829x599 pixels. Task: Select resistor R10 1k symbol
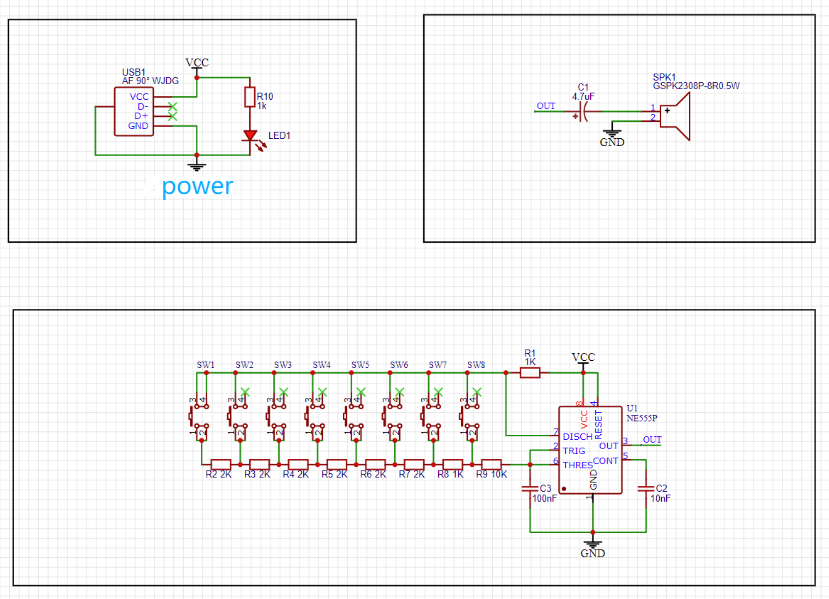coord(248,98)
